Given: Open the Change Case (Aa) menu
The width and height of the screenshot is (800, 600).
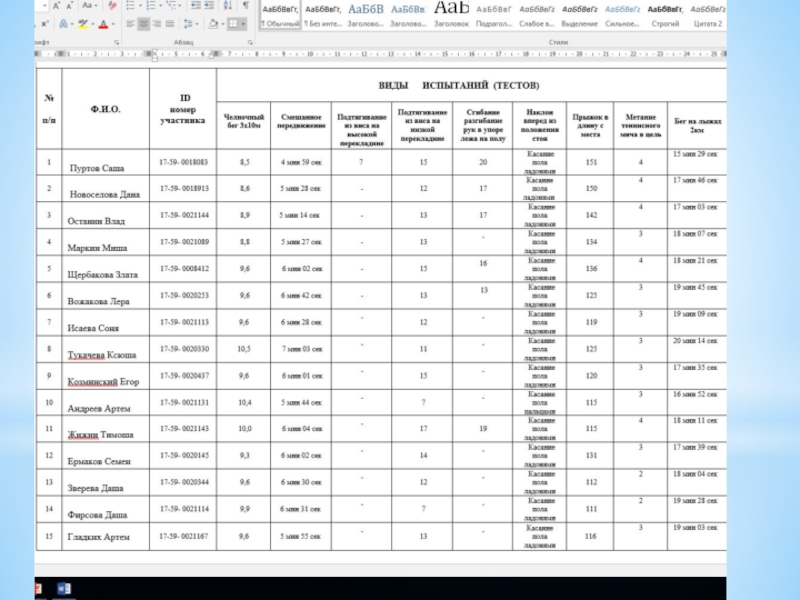Looking at the screenshot, I should coord(89,6).
